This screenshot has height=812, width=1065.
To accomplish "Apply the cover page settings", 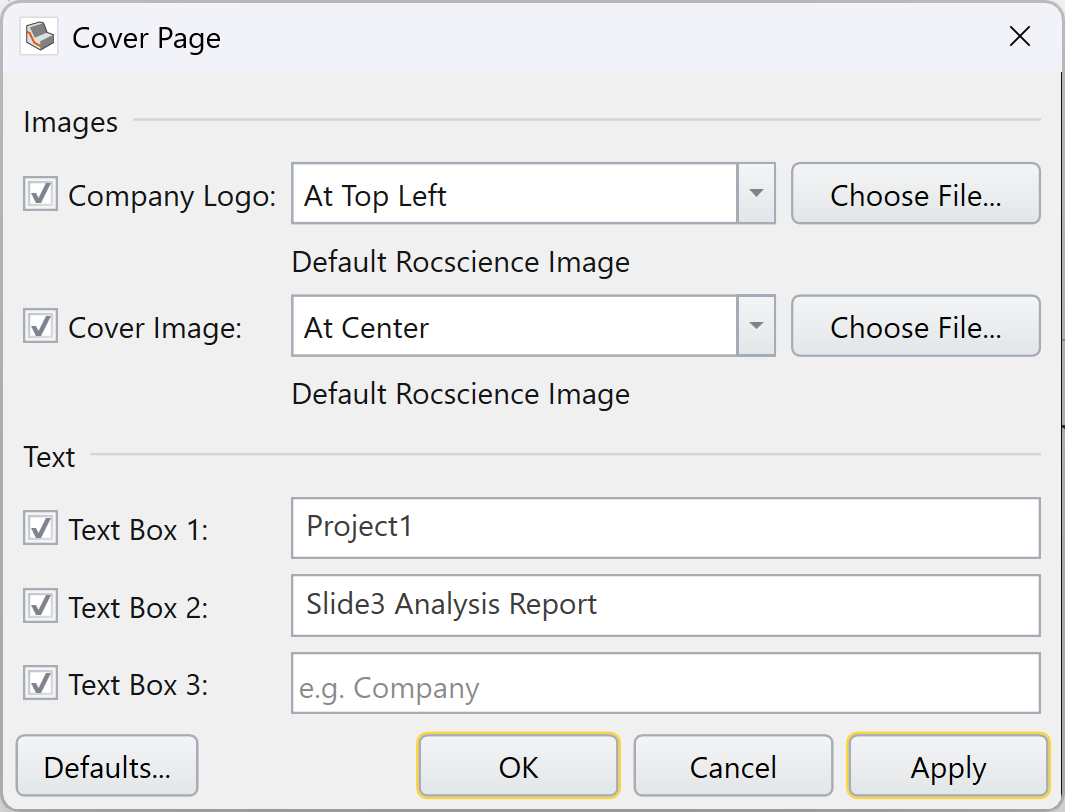I will pos(948,767).
